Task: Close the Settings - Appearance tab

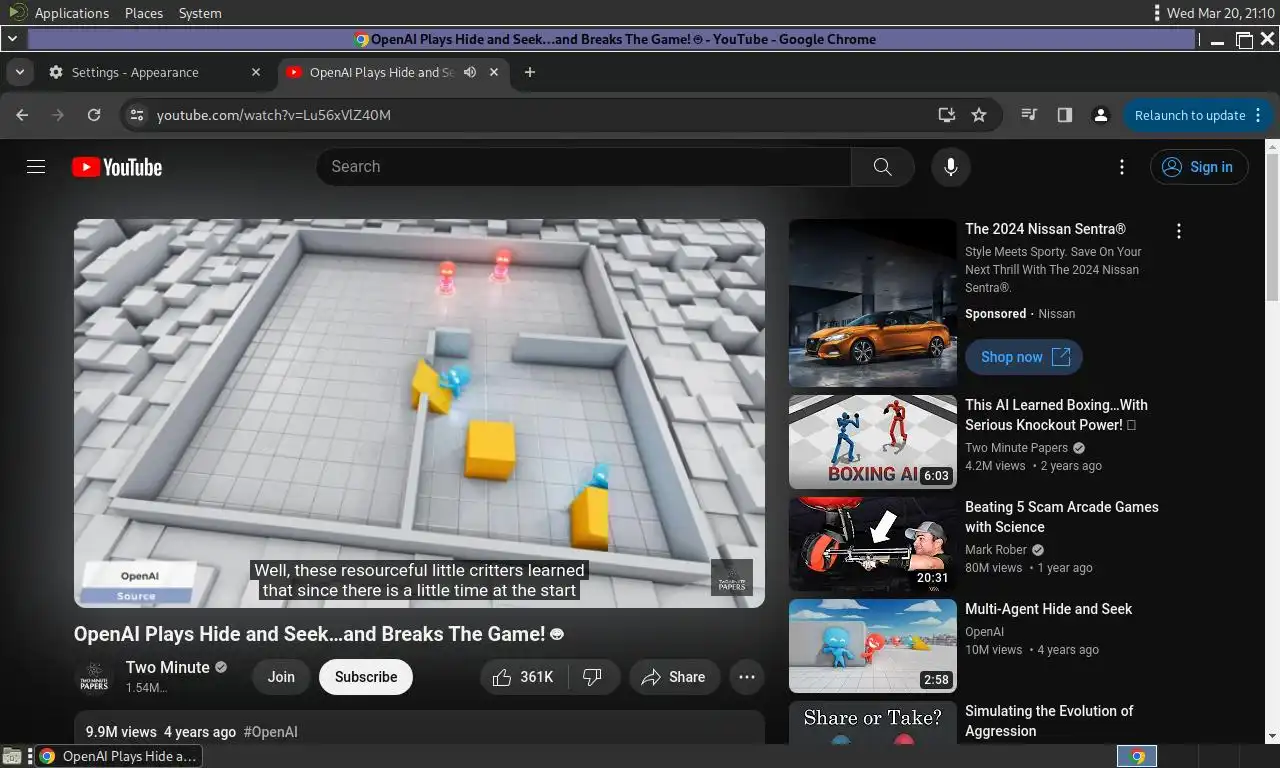Action: tap(255, 72)
